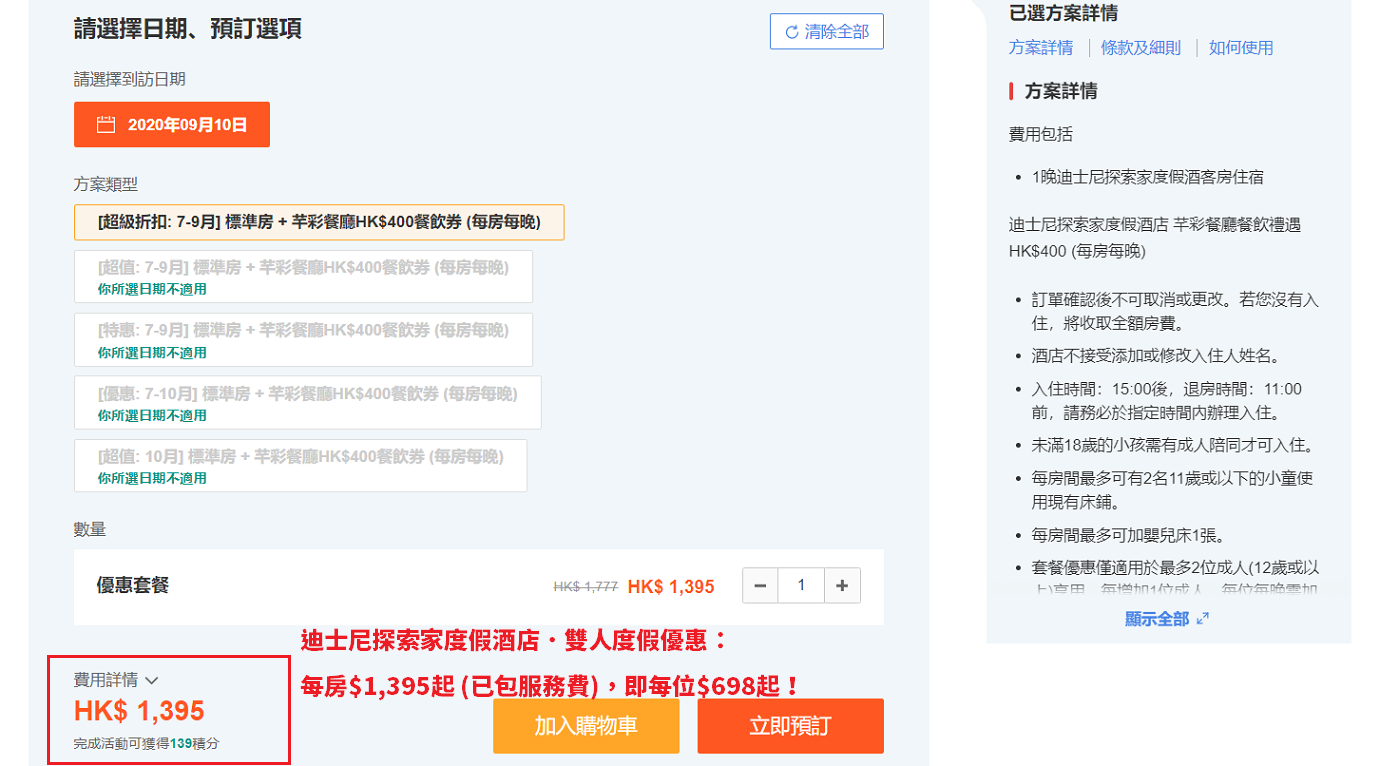
Task: Click the 請選擇到訪日期 label
Action: tap(130, 79)
